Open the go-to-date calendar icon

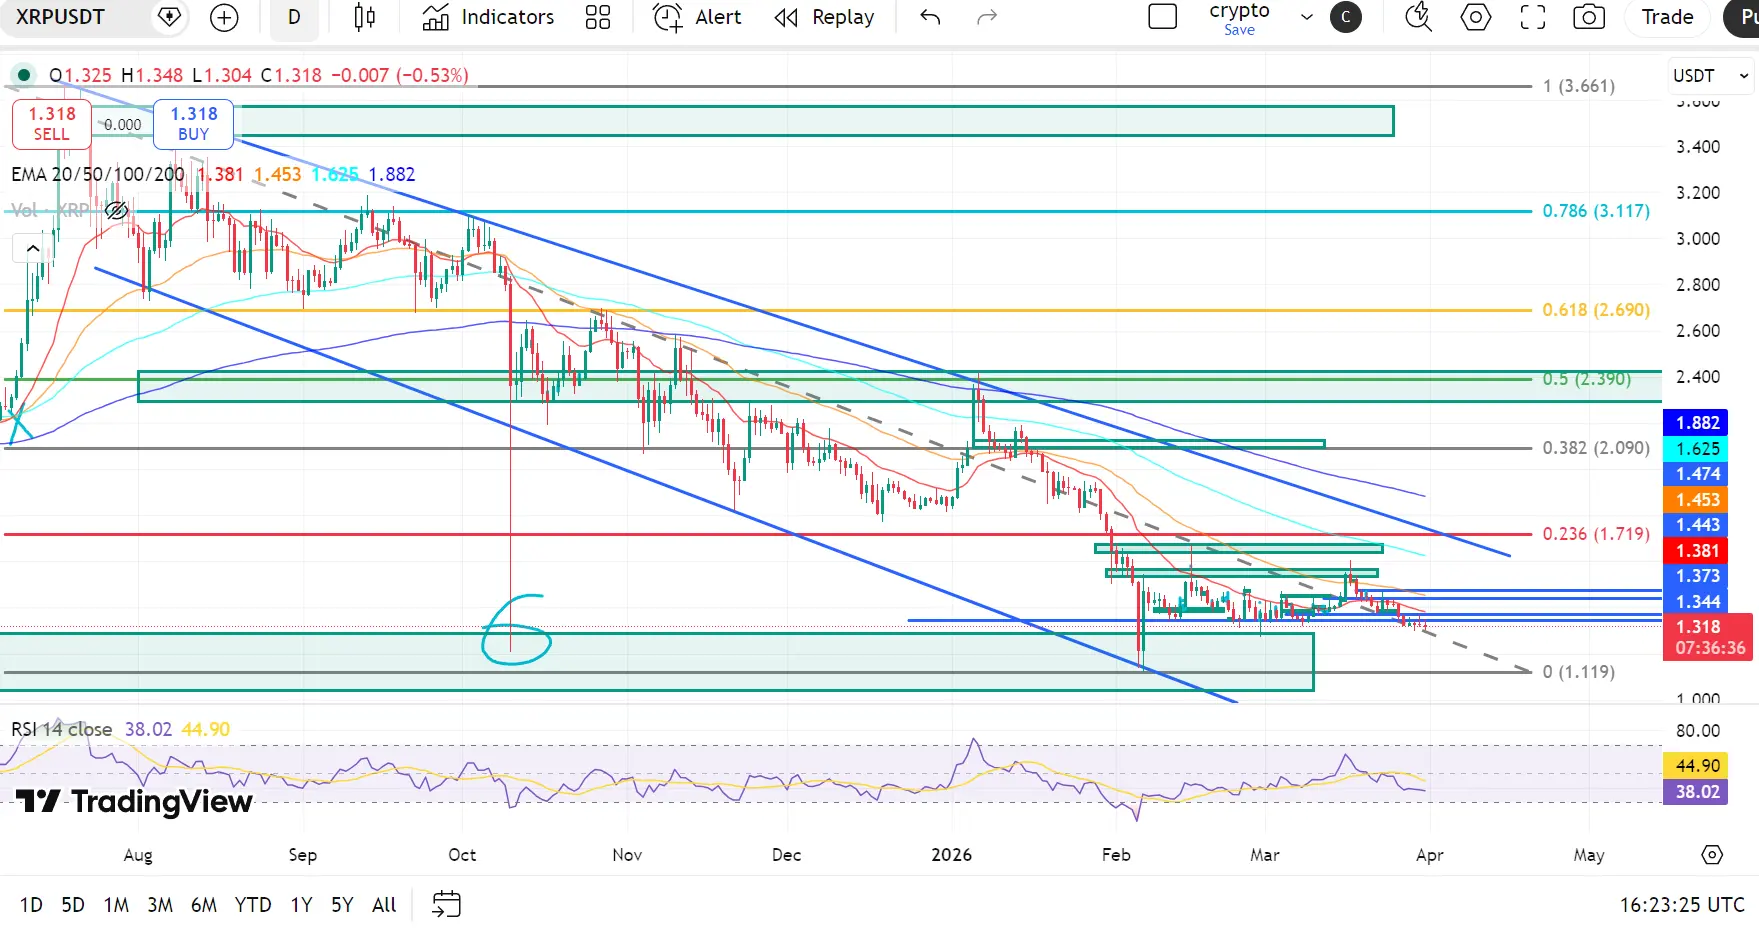click(446, 905)
